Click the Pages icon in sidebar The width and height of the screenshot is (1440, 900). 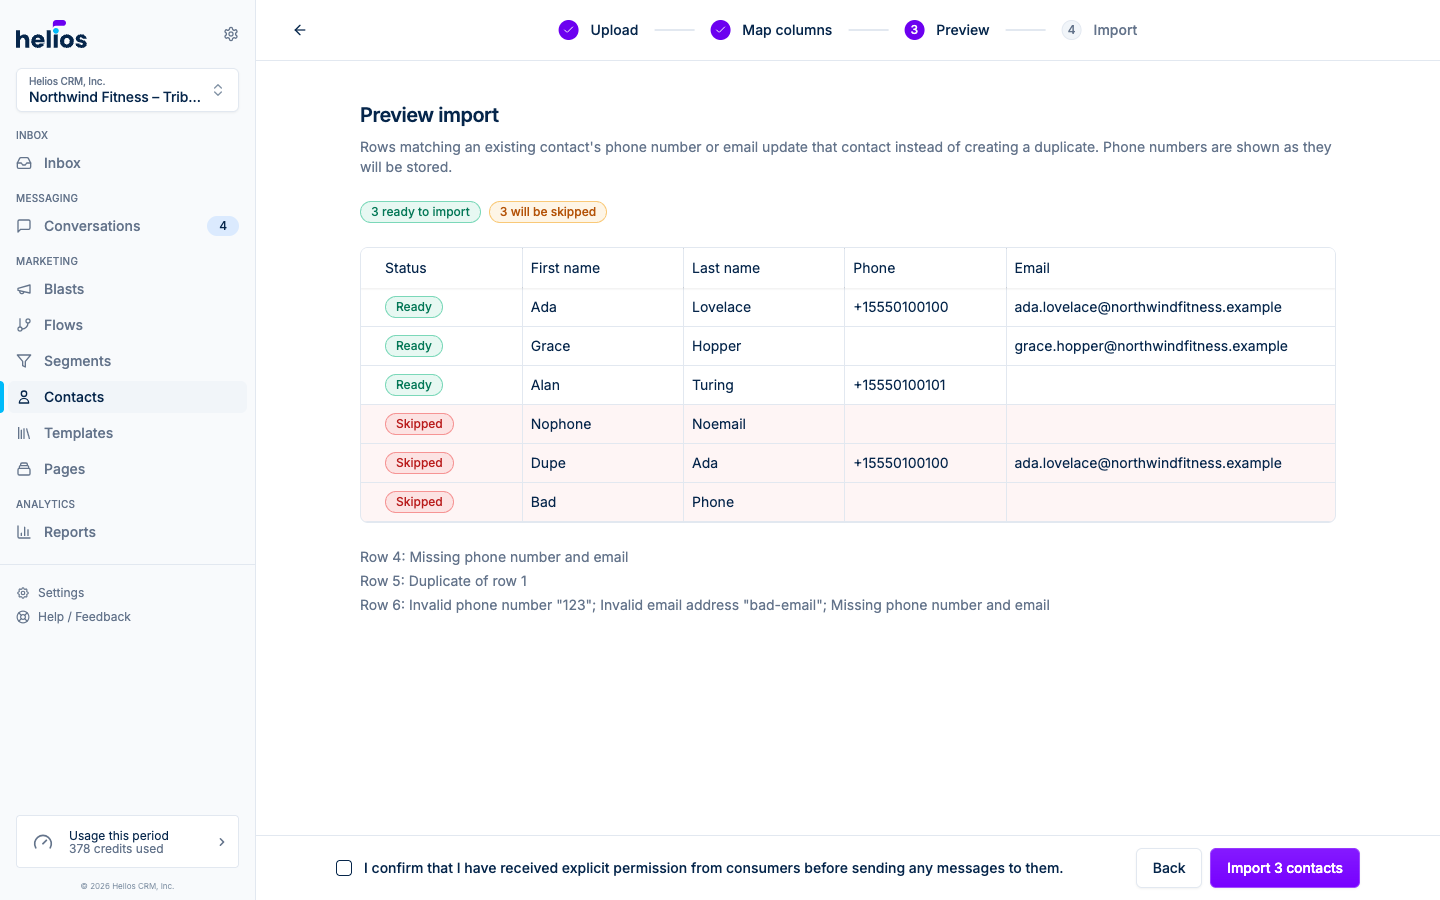point(24,469)
